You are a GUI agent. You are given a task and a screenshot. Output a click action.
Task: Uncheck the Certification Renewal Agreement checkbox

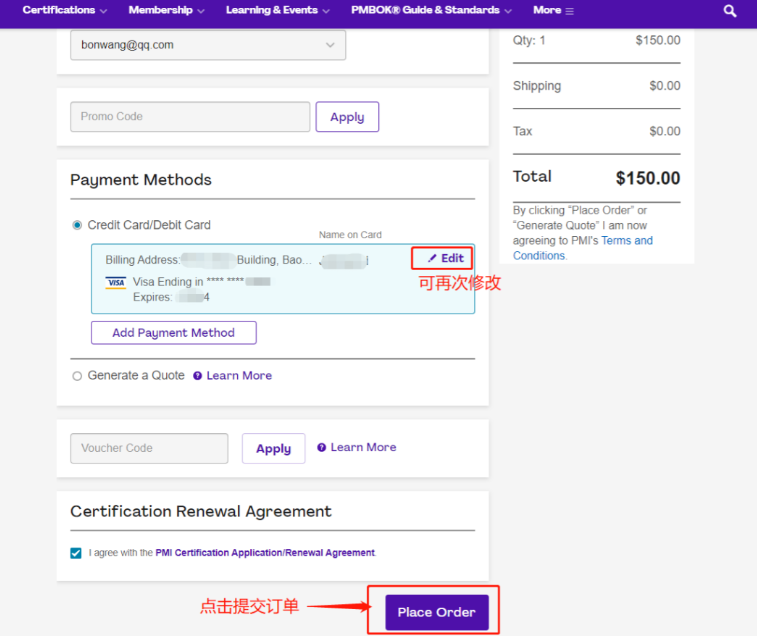pyautogui.click(x=77, y=553)
